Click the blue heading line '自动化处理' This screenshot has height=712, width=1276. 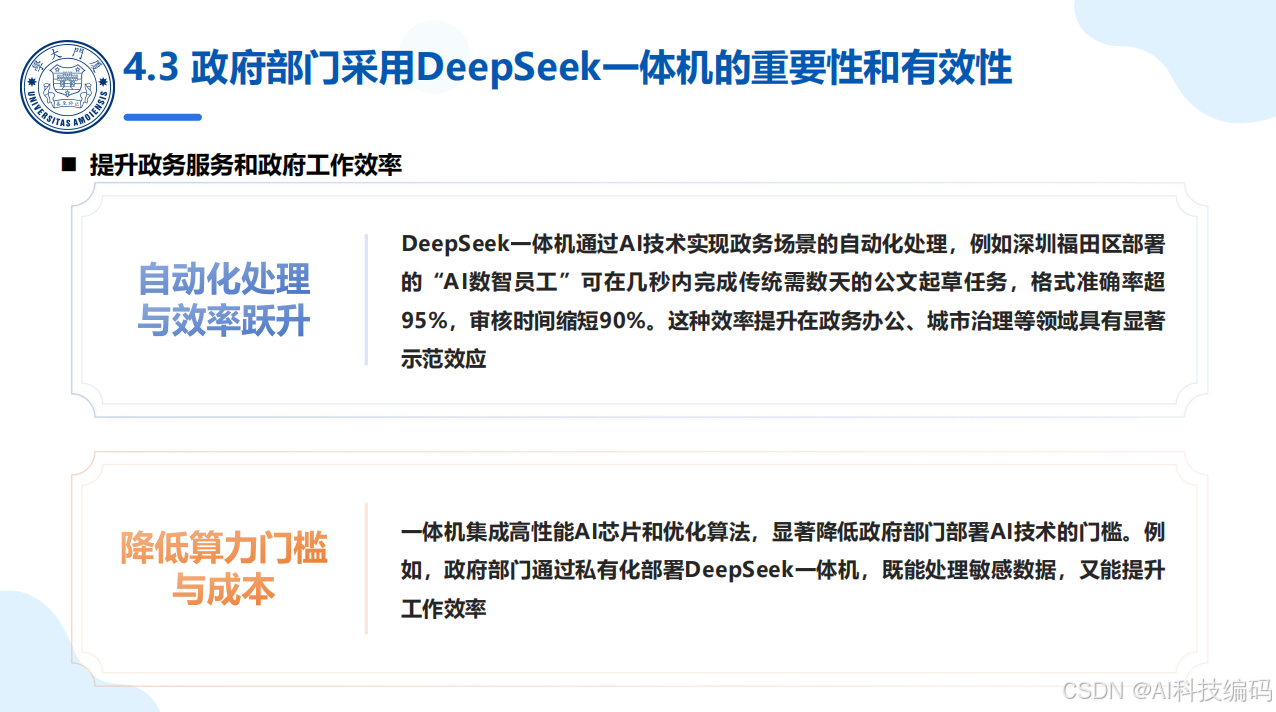tap(224, 279)
